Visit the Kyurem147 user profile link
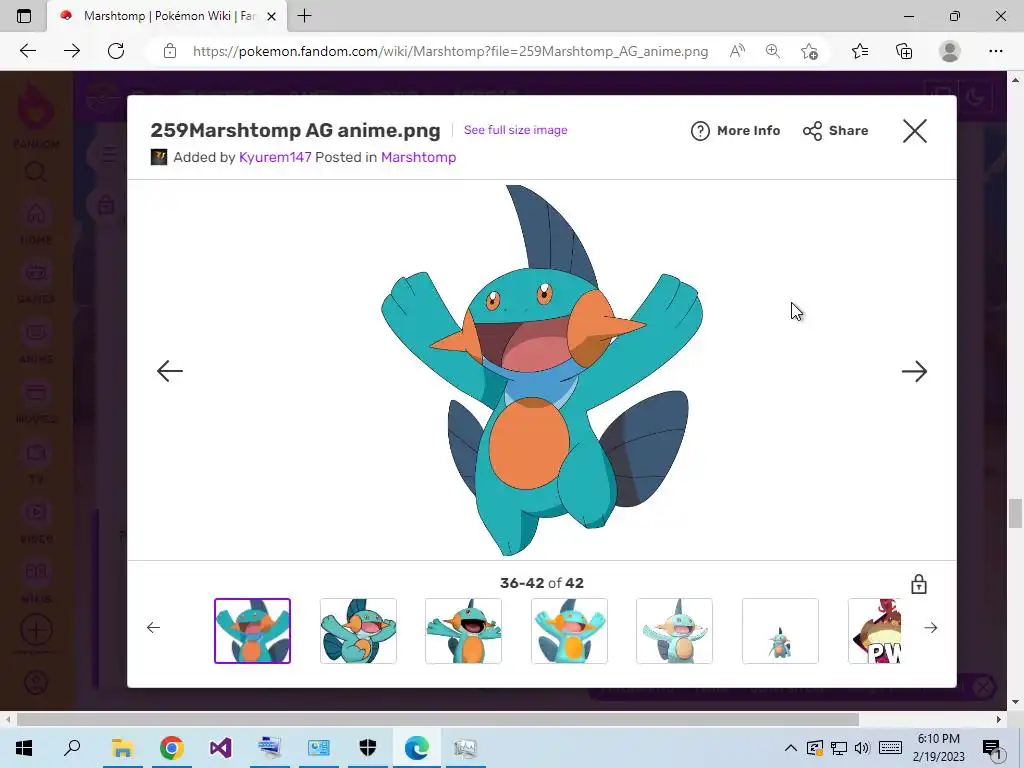Screen dimensions: 1024x768 pyautogui.click(x=275, y=157)
